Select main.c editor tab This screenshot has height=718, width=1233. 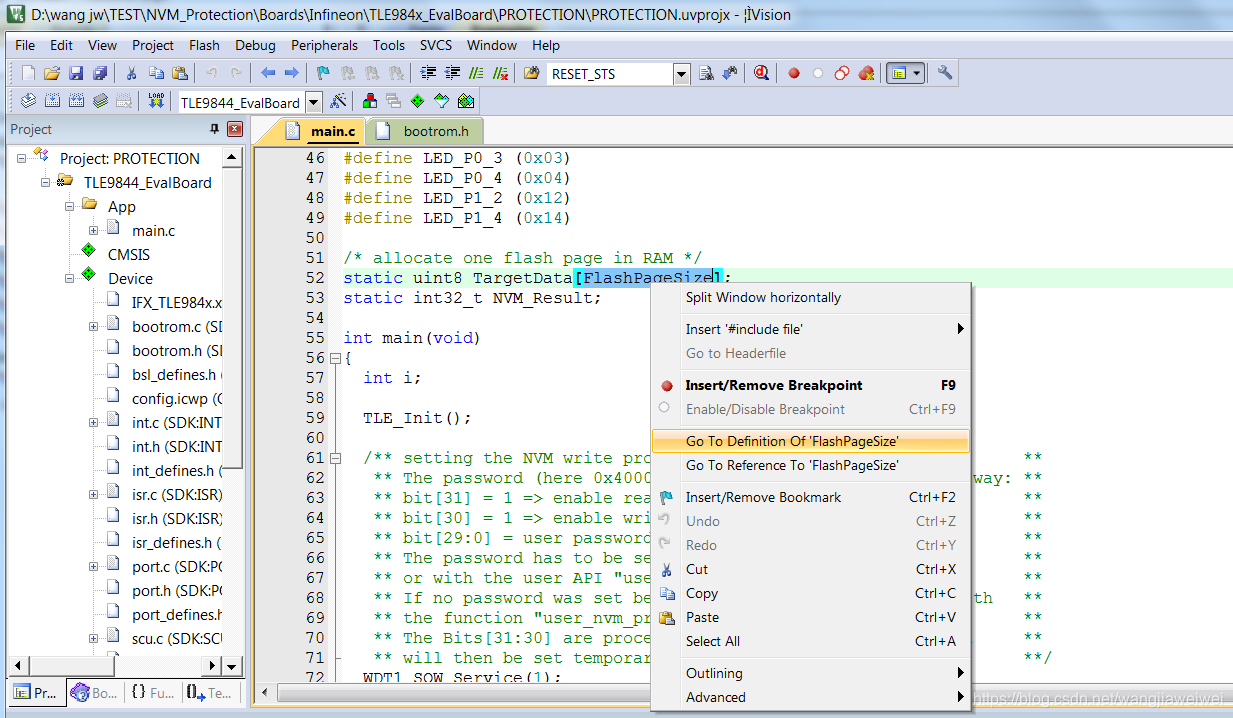(x=322, y=131)
